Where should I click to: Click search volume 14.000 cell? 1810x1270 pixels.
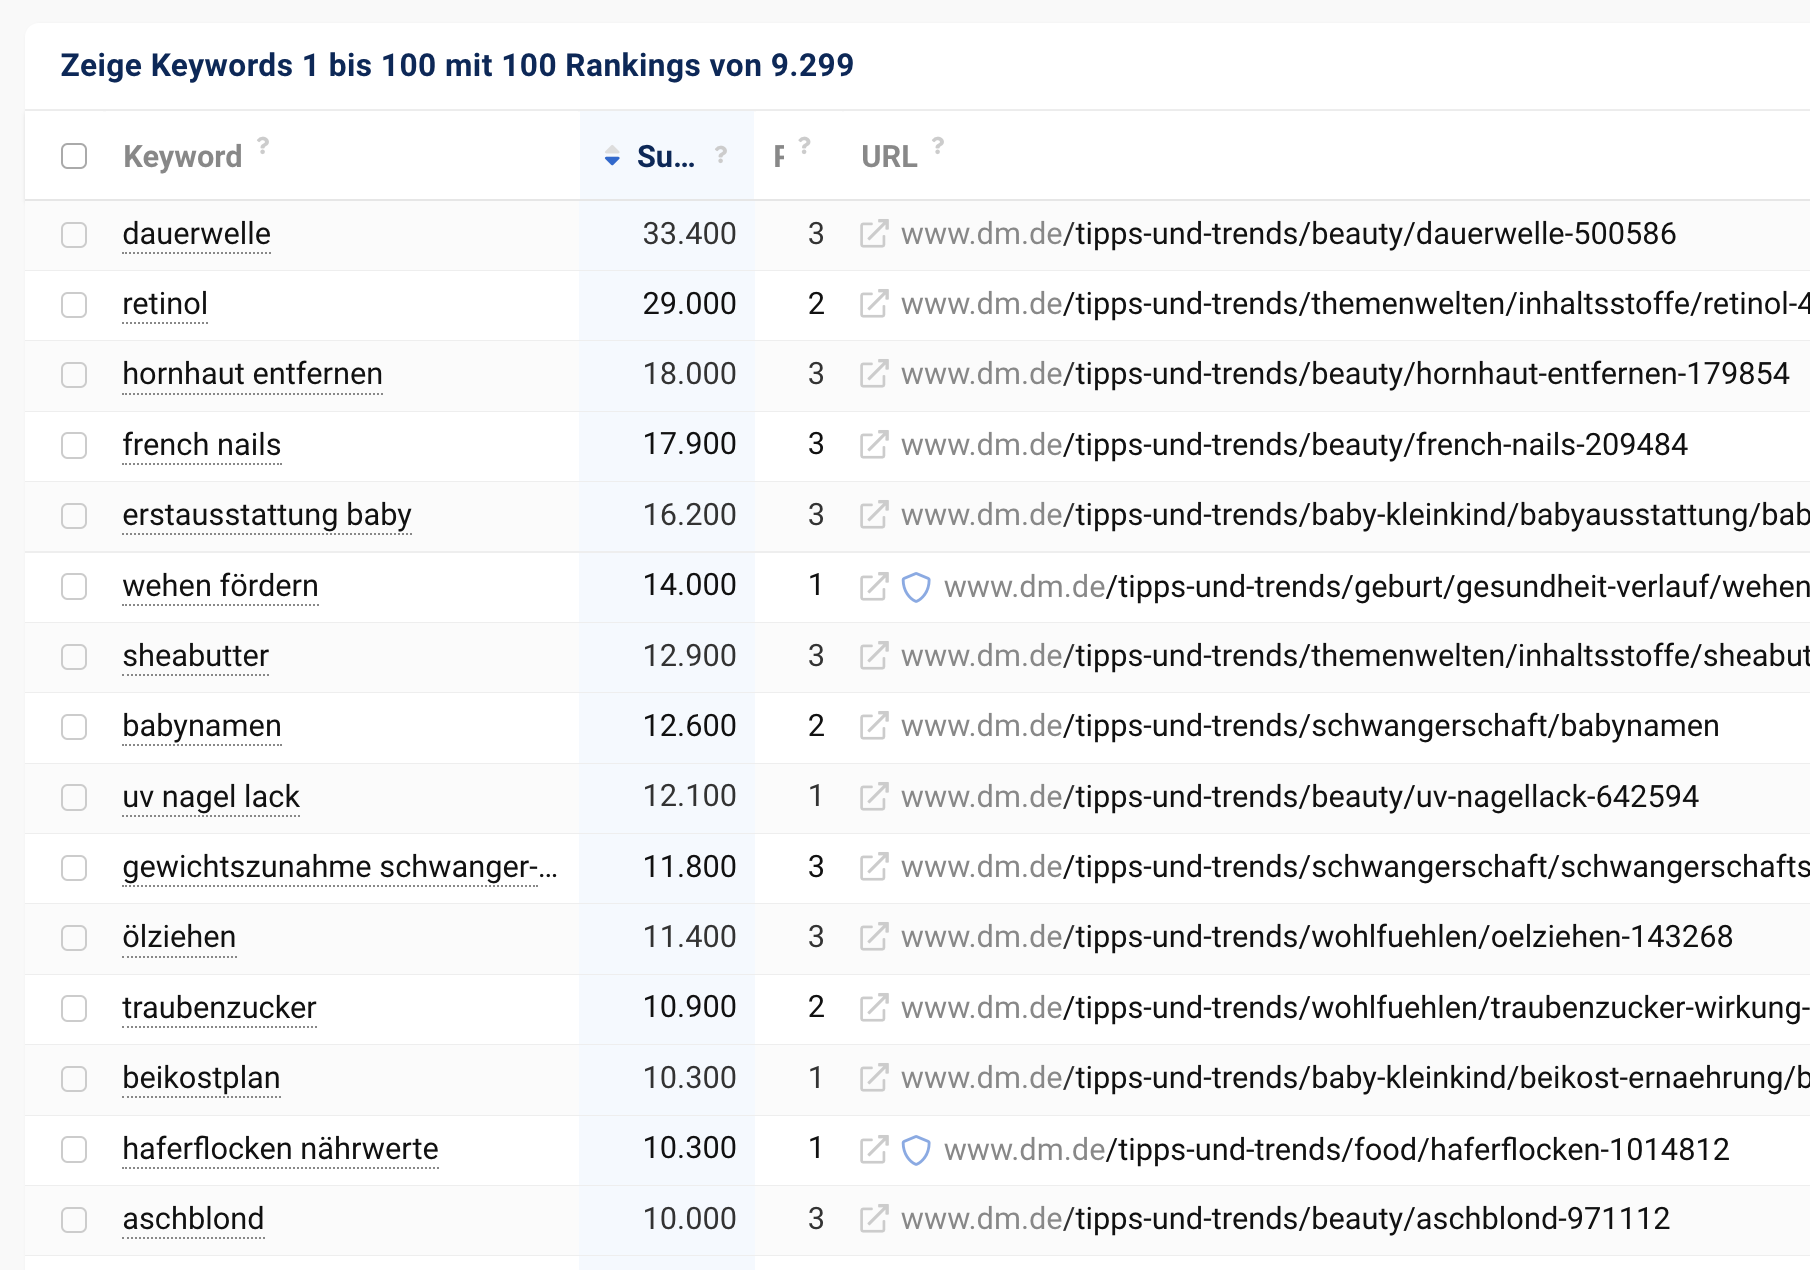coord(666,585)
